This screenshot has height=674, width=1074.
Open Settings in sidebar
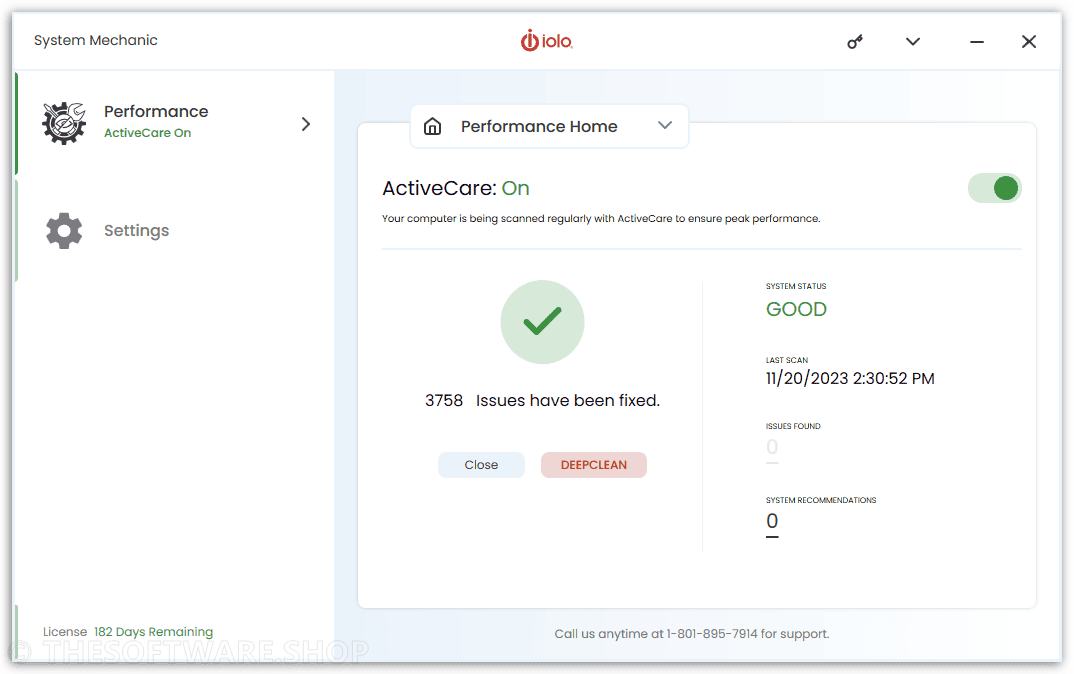click(x=175, y=231)
